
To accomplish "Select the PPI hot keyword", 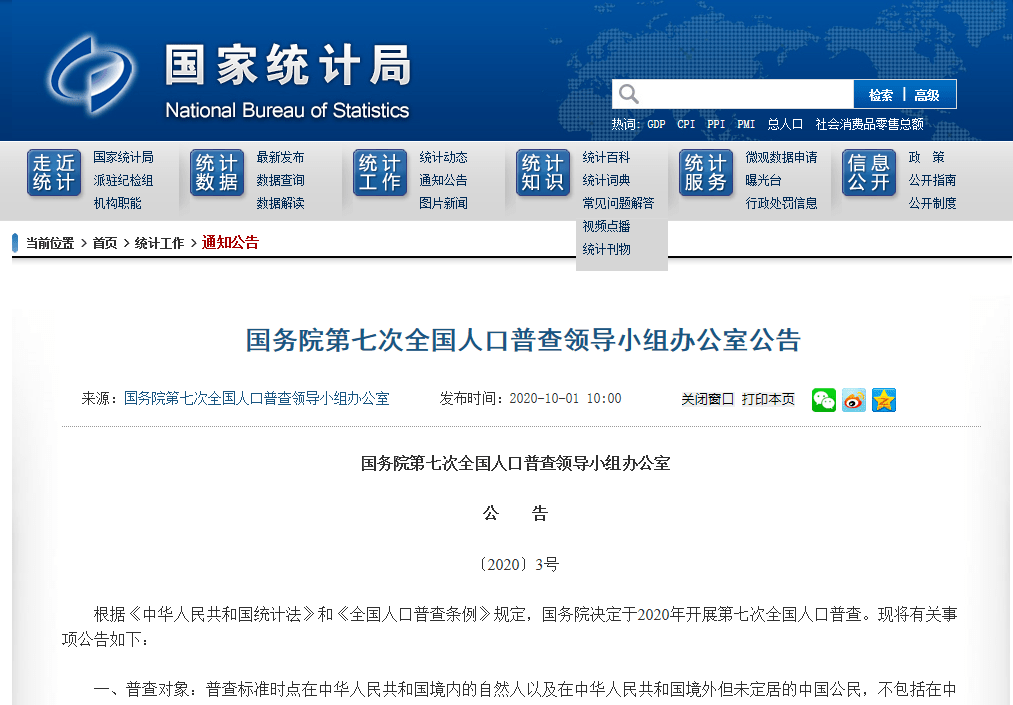I will [x=716, y=124].
